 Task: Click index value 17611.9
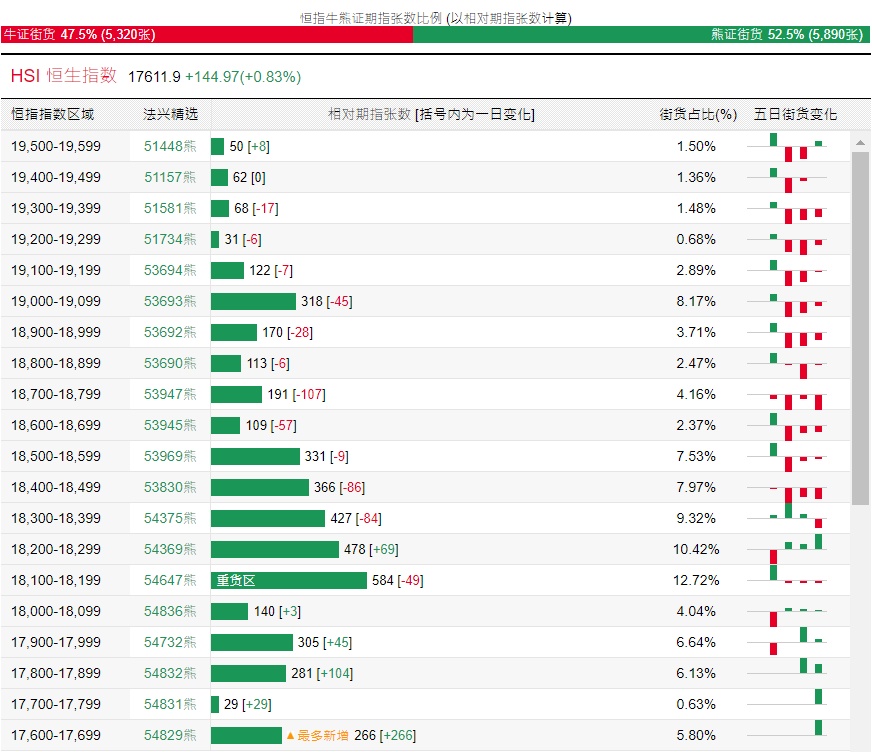pos(154,77)
